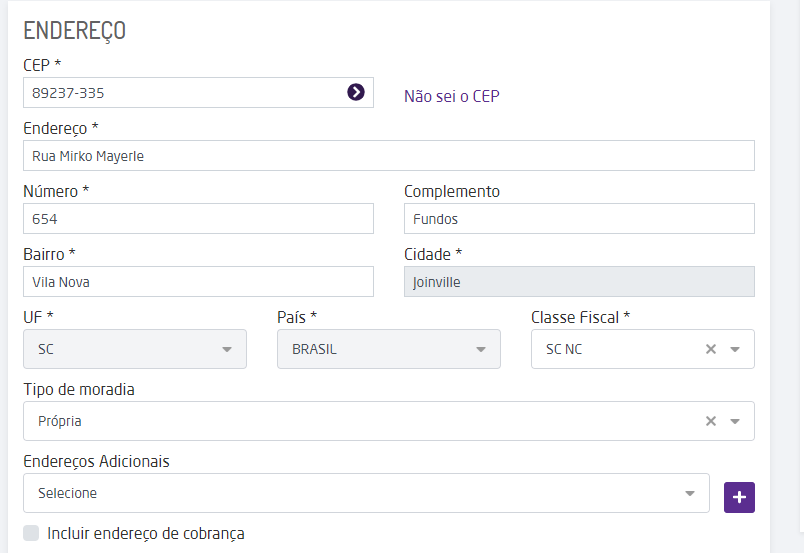Click the Não sei o CEP link
The width and height of the screenshot is (804, 553).
pyautogui.click(x=451, y=96)
